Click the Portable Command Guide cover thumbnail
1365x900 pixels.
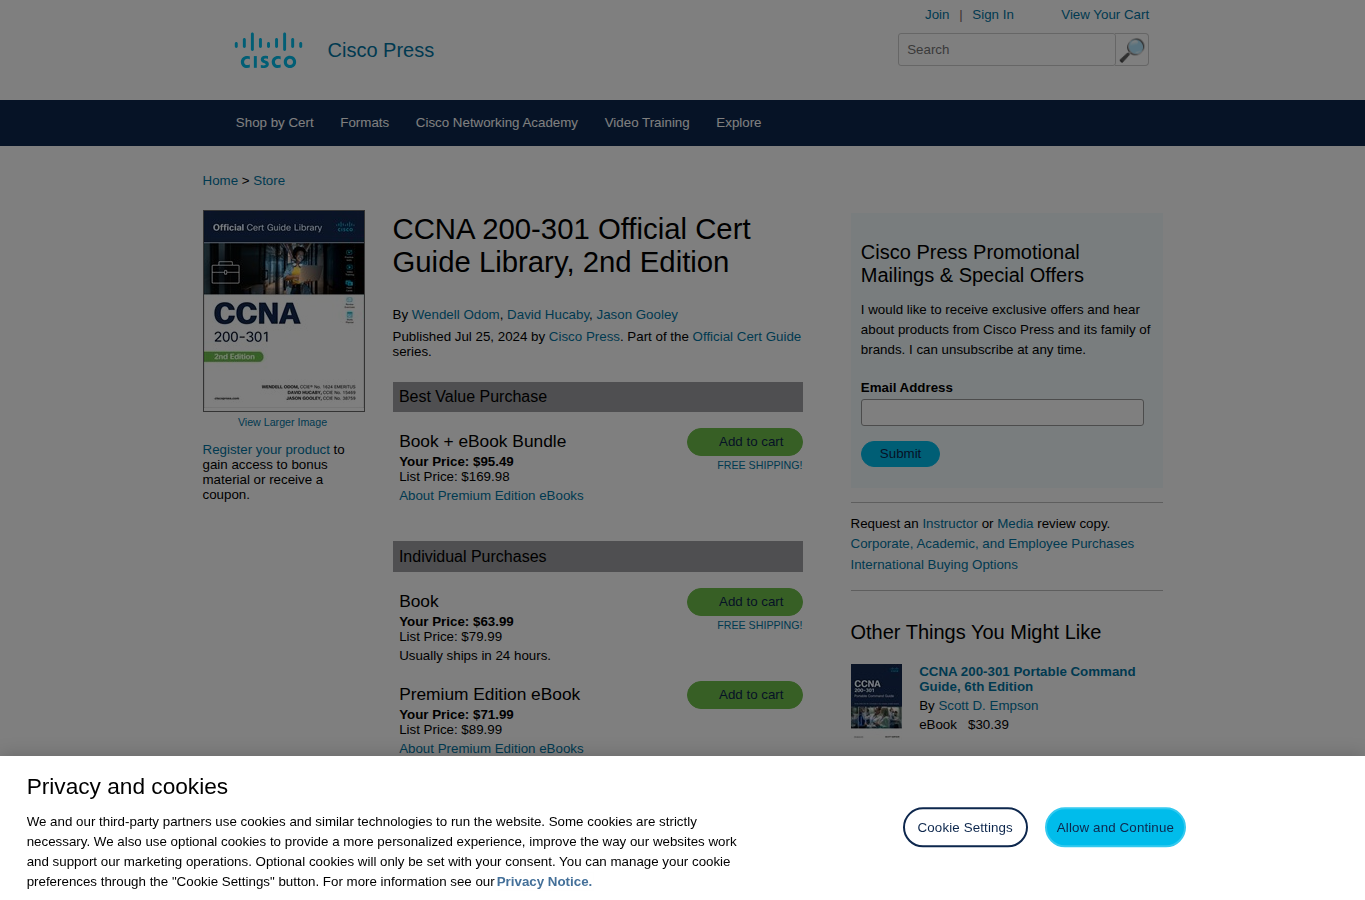876,701
